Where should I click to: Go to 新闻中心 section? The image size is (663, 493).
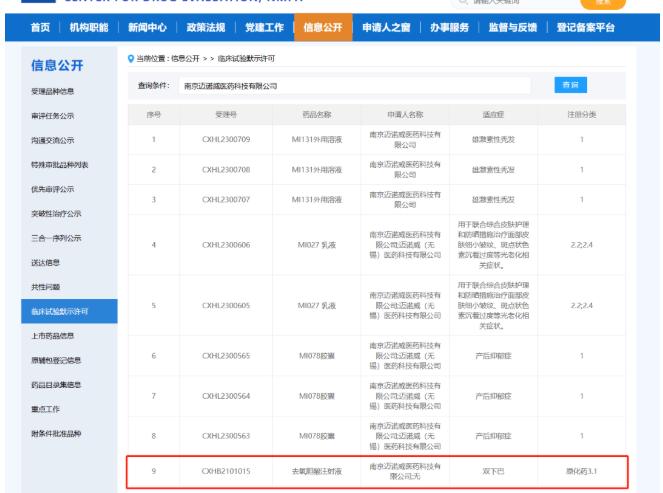tap(147, 27)
